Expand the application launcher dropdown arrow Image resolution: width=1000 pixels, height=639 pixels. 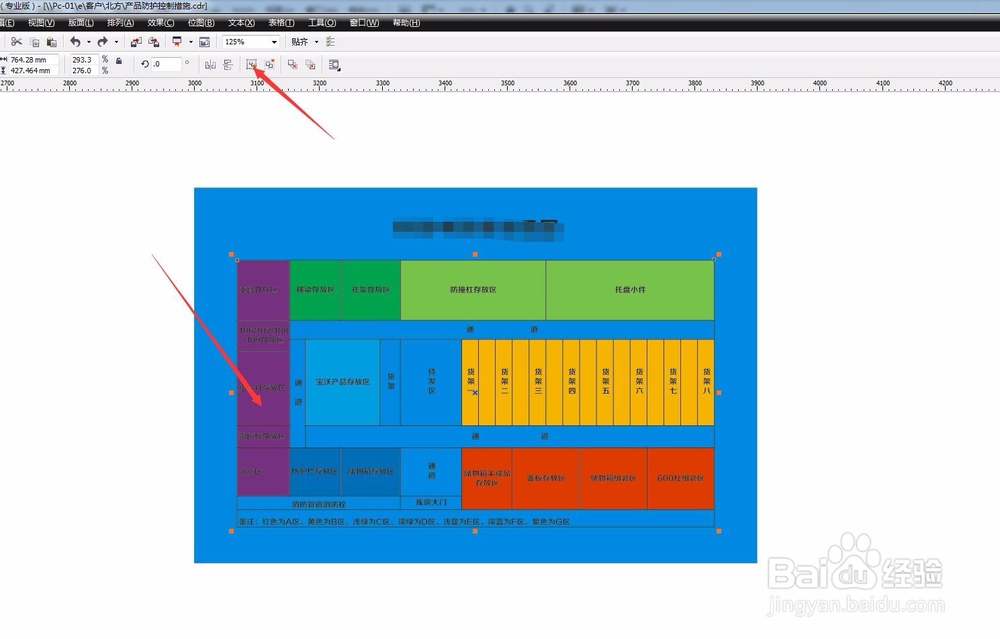(191, 42)
